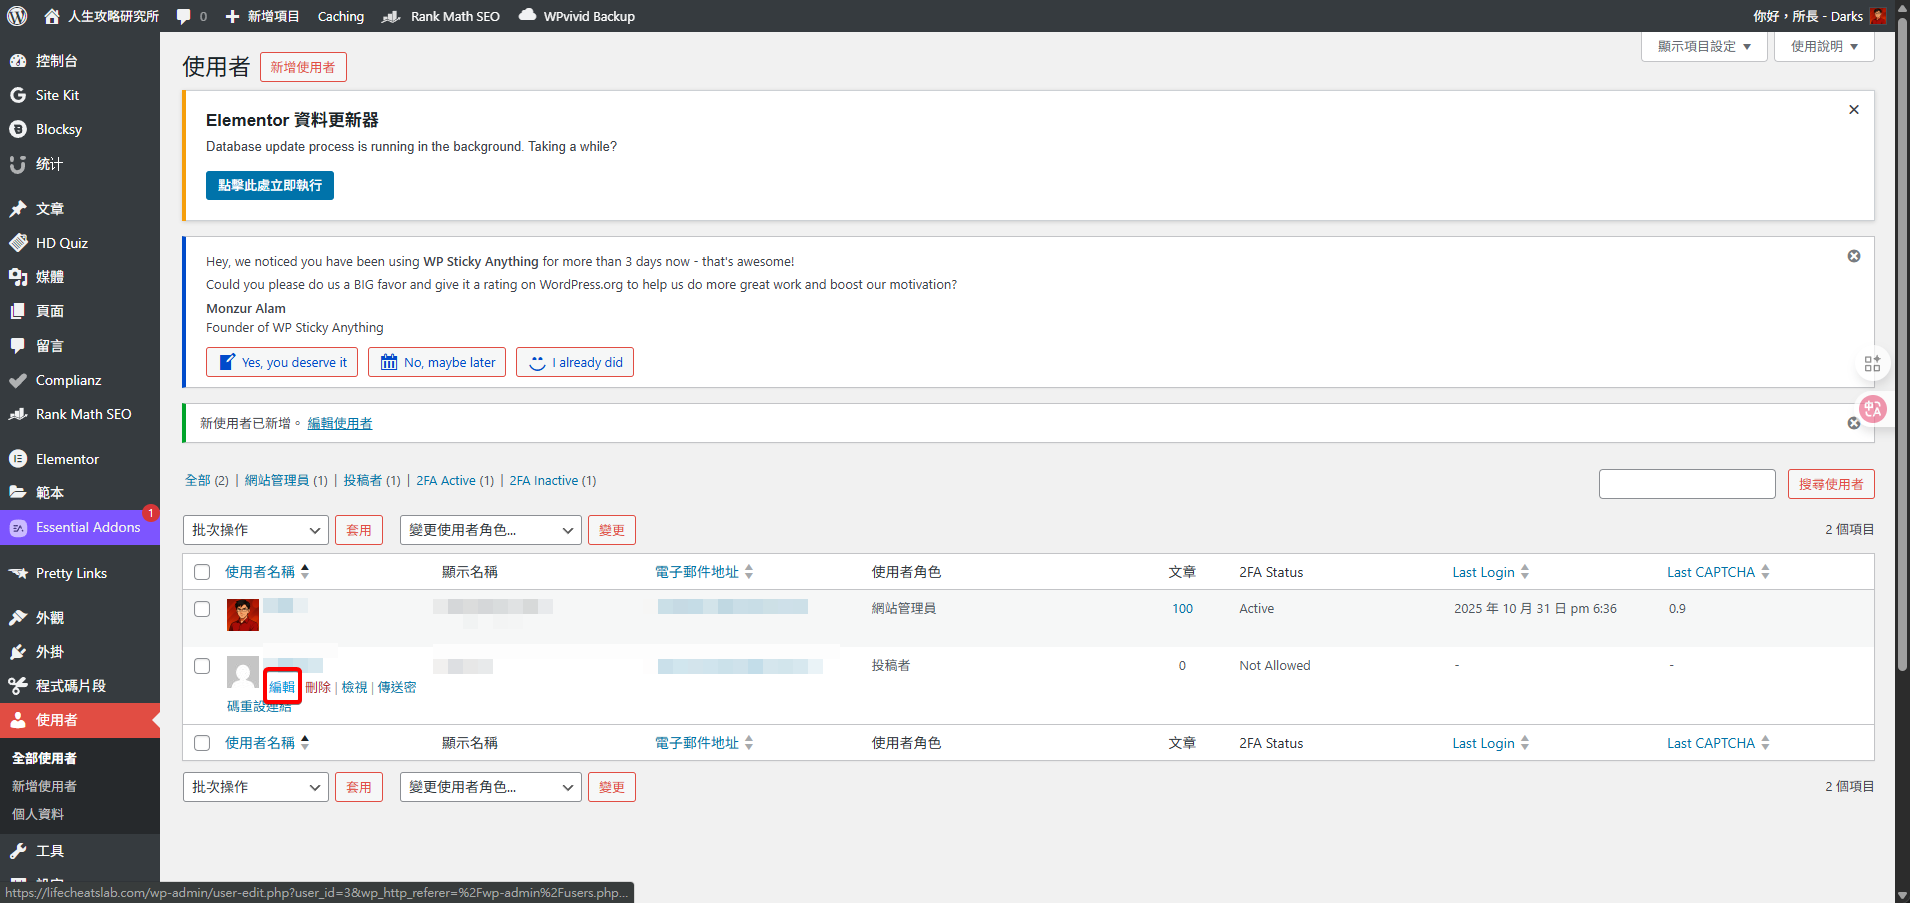
Task: Expand the Screen Options panel
Action: click(1704, 46)
